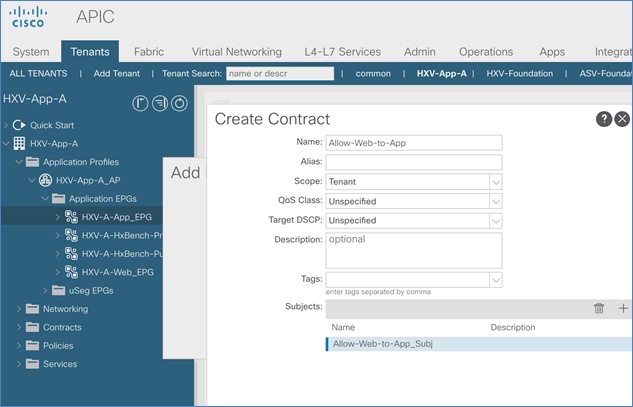Collapse the Application EPGs node
The image size is (633, 407).
pos(45,198)
